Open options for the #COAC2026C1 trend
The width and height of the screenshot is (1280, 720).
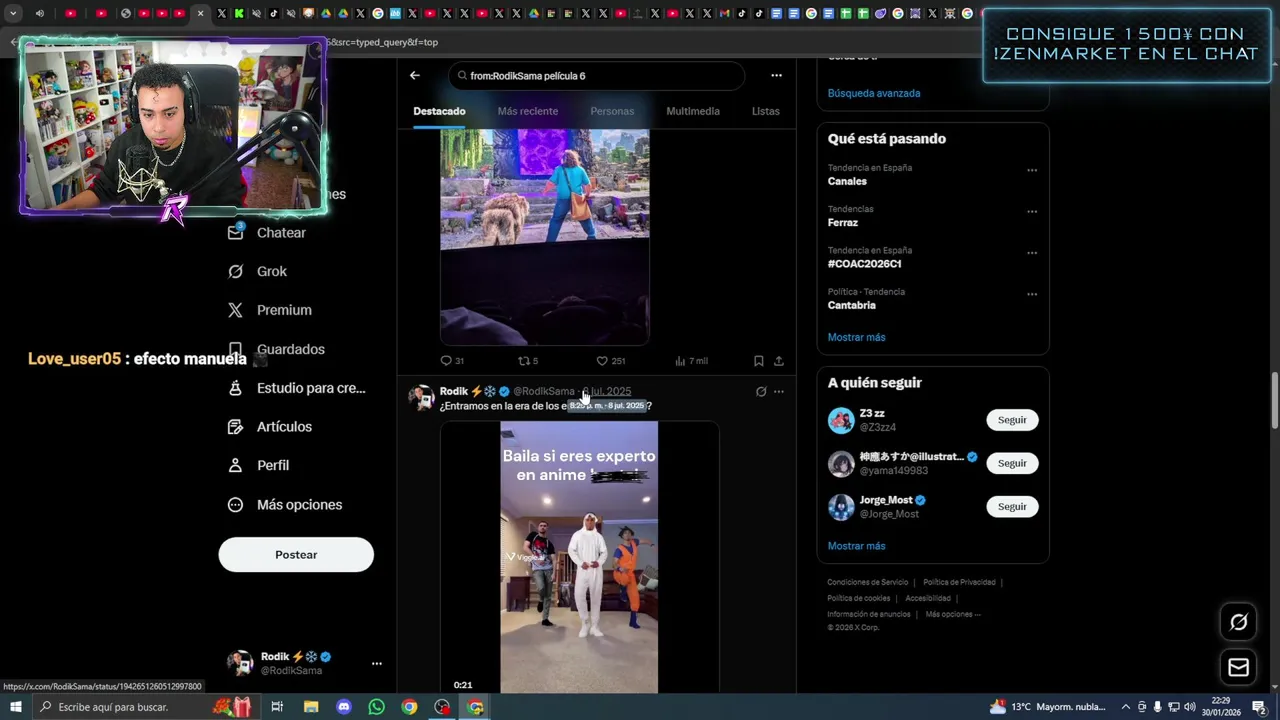pyautogui.click(x=1032, y=253)
